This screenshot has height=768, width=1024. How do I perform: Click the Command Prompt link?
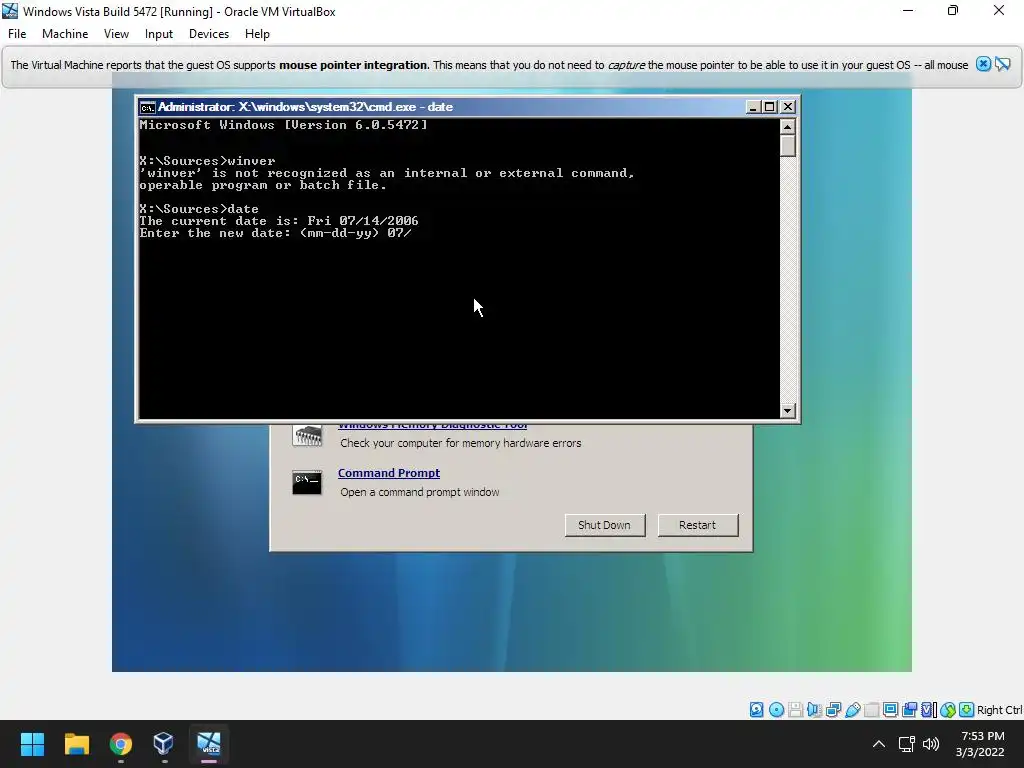pyautogui.click(x=389, y=473)
